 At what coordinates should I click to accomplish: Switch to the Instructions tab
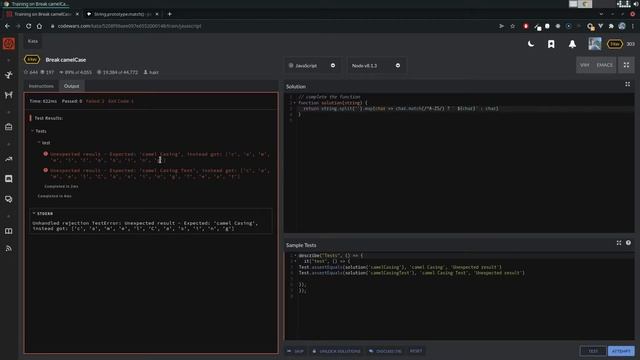[41, 86]
